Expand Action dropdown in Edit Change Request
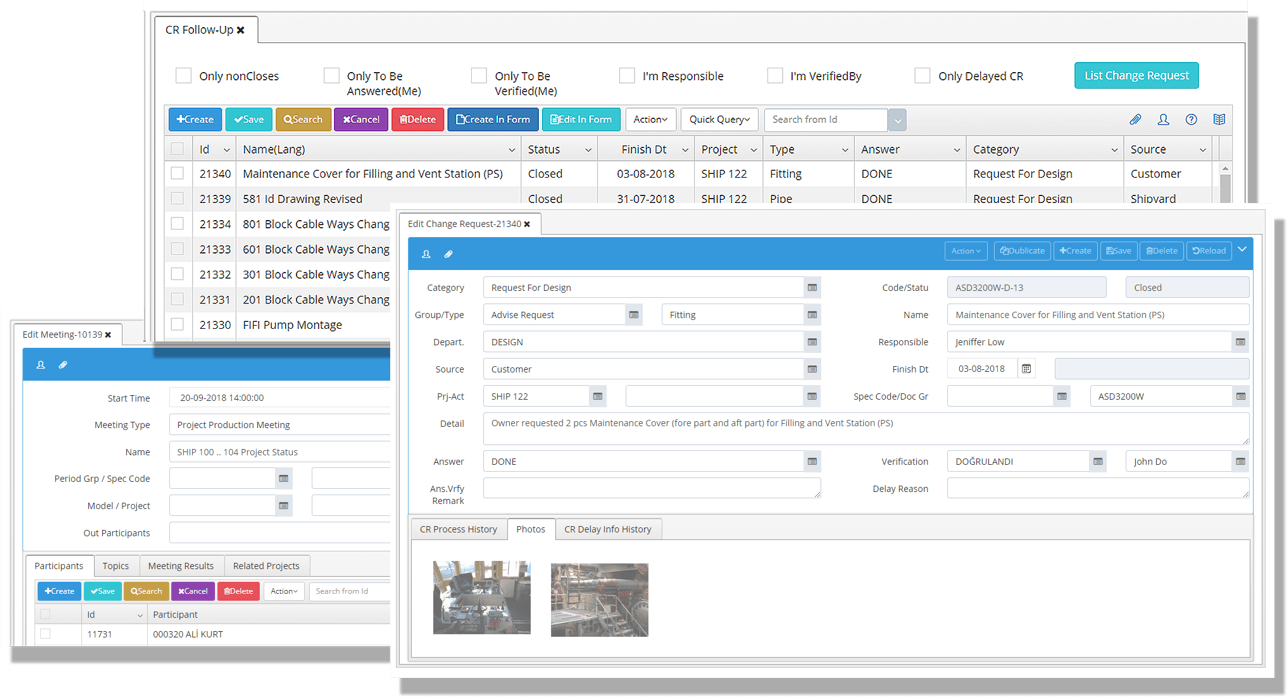The width and height of the screenshot is (1287, 697). [x=966, y=251]
